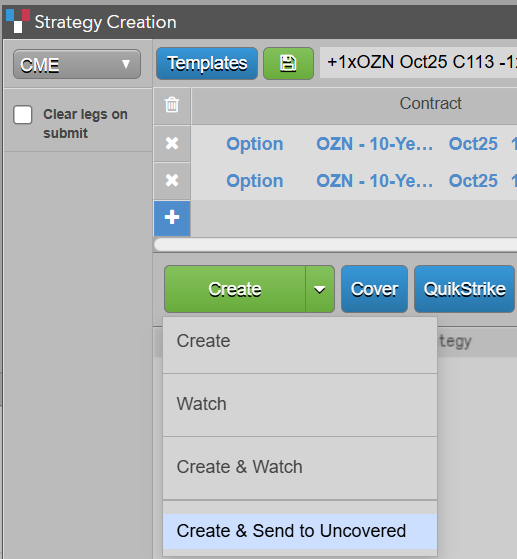Remove the second OZN option leg
The height and width of the screenshot is (559, 517).
(172, 180)
